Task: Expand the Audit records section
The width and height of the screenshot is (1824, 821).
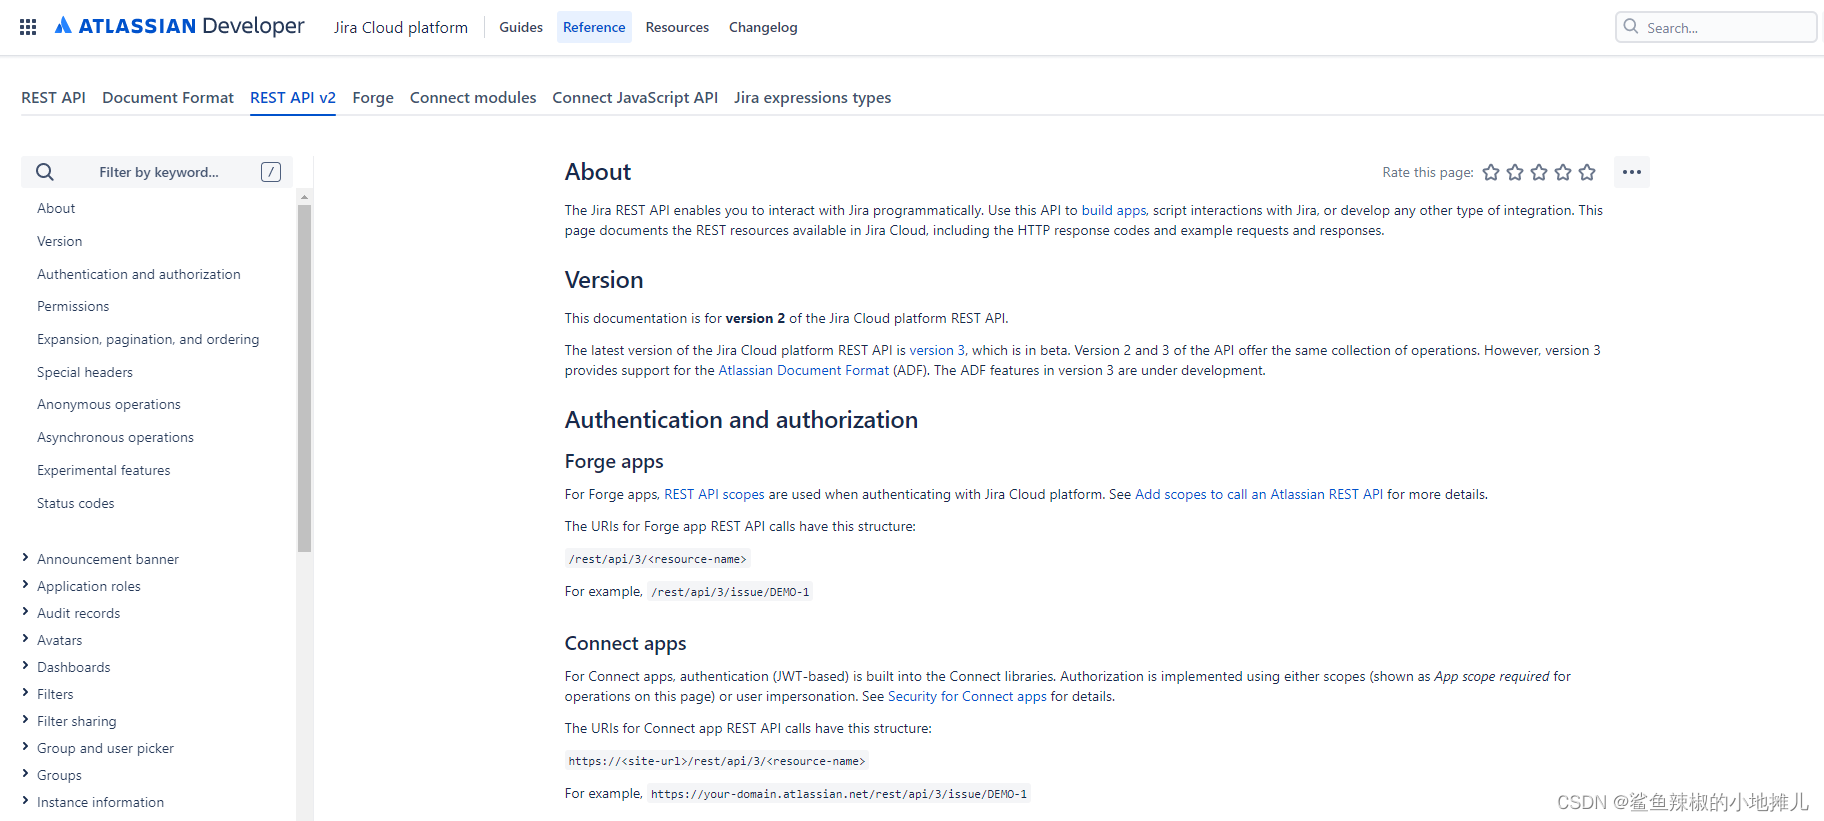Action: click(x=25, y=612)
